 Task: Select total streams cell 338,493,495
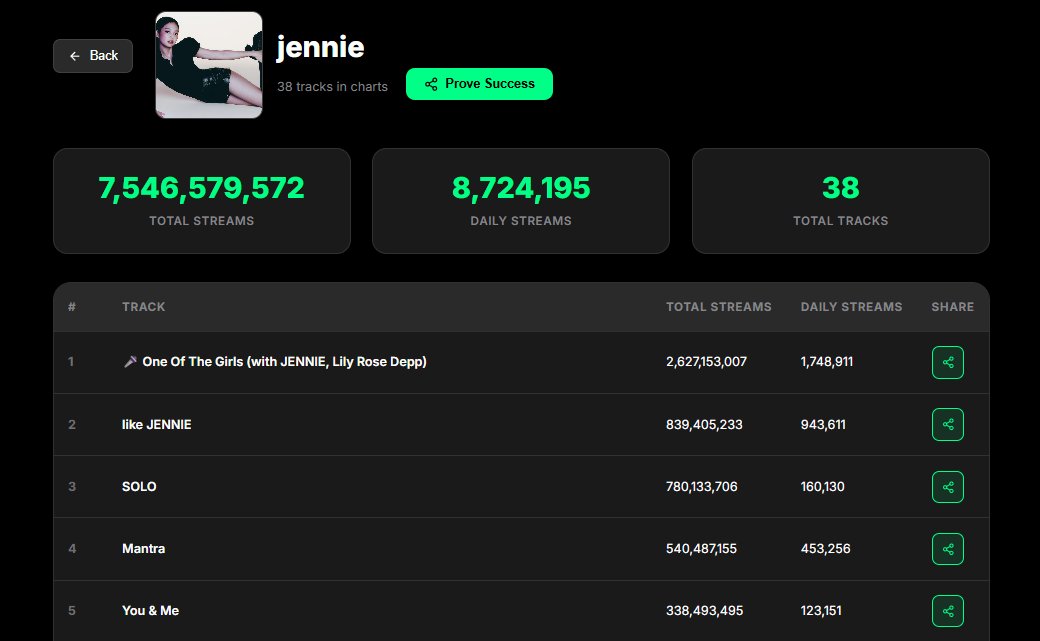click(x=704, y=610)
